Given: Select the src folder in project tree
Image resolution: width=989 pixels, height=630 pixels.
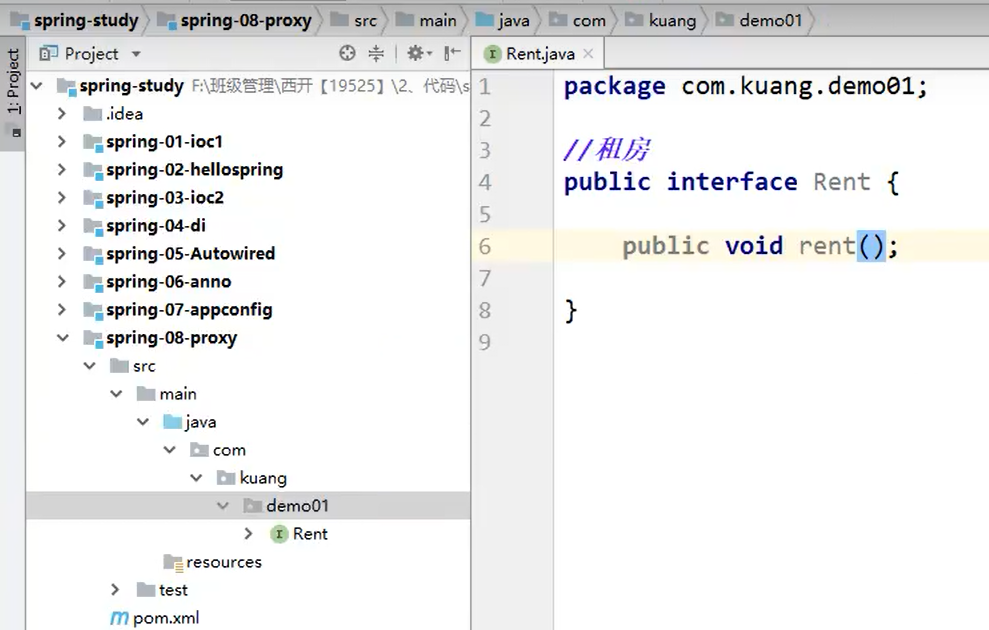Looking at the screenshot, I should pos(144,366).
